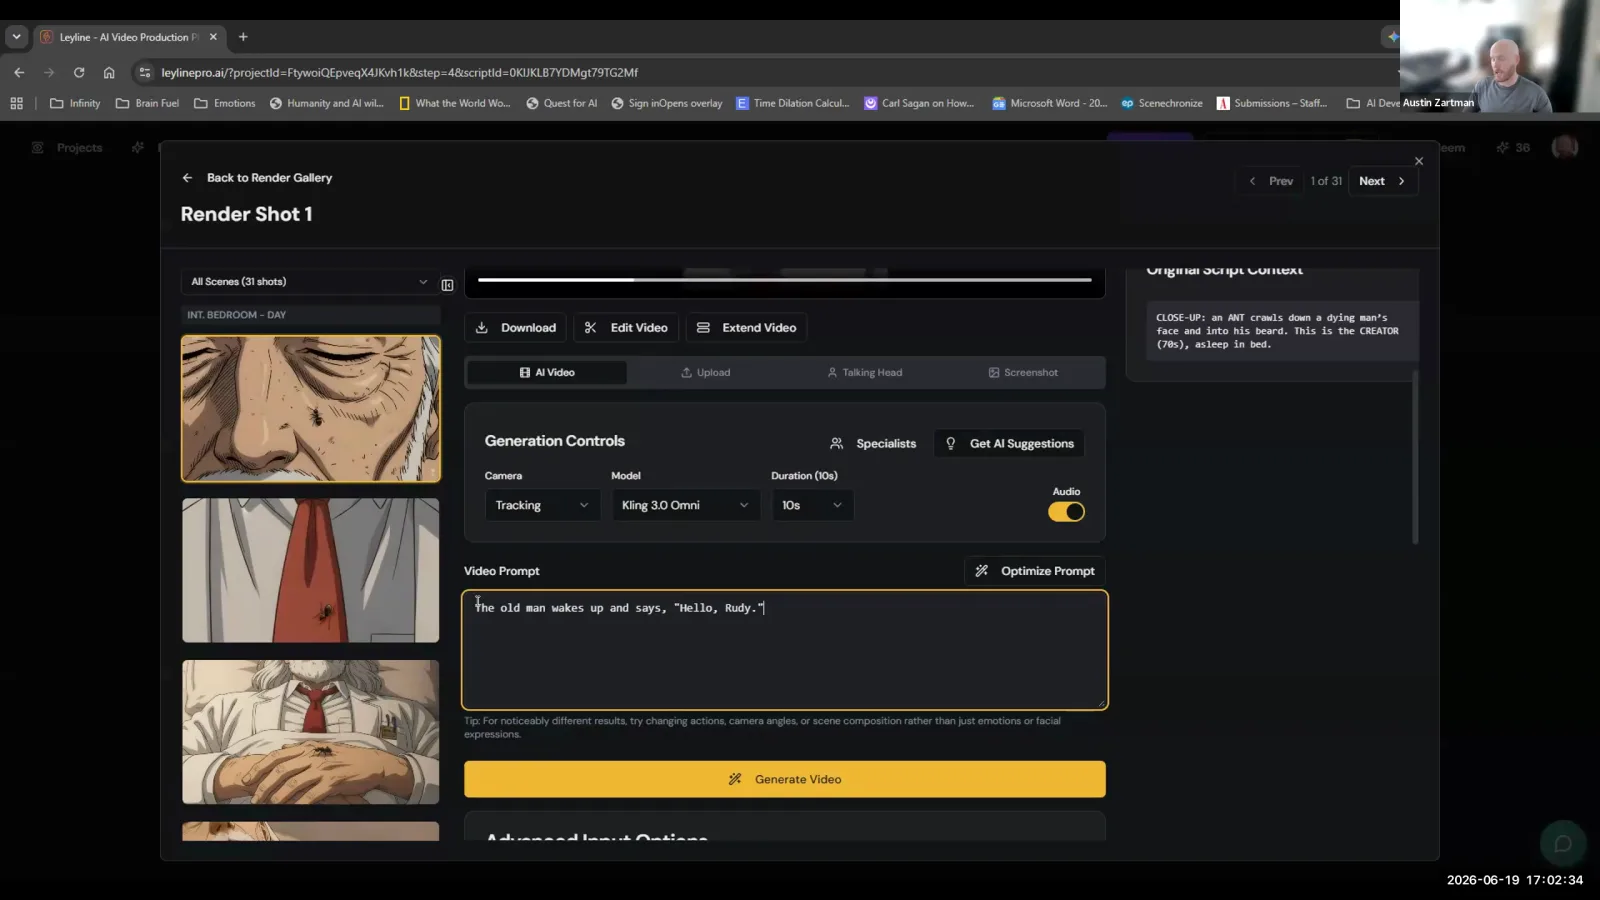Click the browser back arrow
The width and height of the screenshot is (1600, 900).
19,72
